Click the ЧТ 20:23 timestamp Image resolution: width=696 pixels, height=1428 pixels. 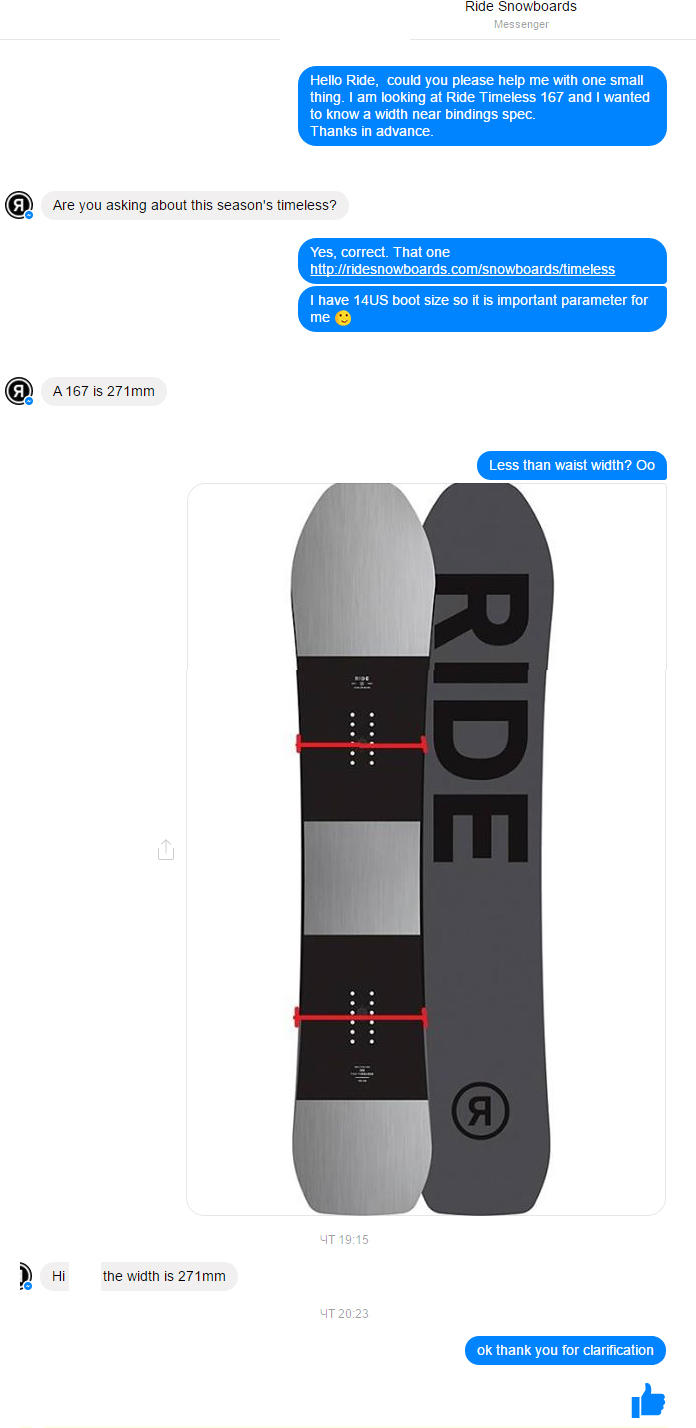tap(344, 1314)
